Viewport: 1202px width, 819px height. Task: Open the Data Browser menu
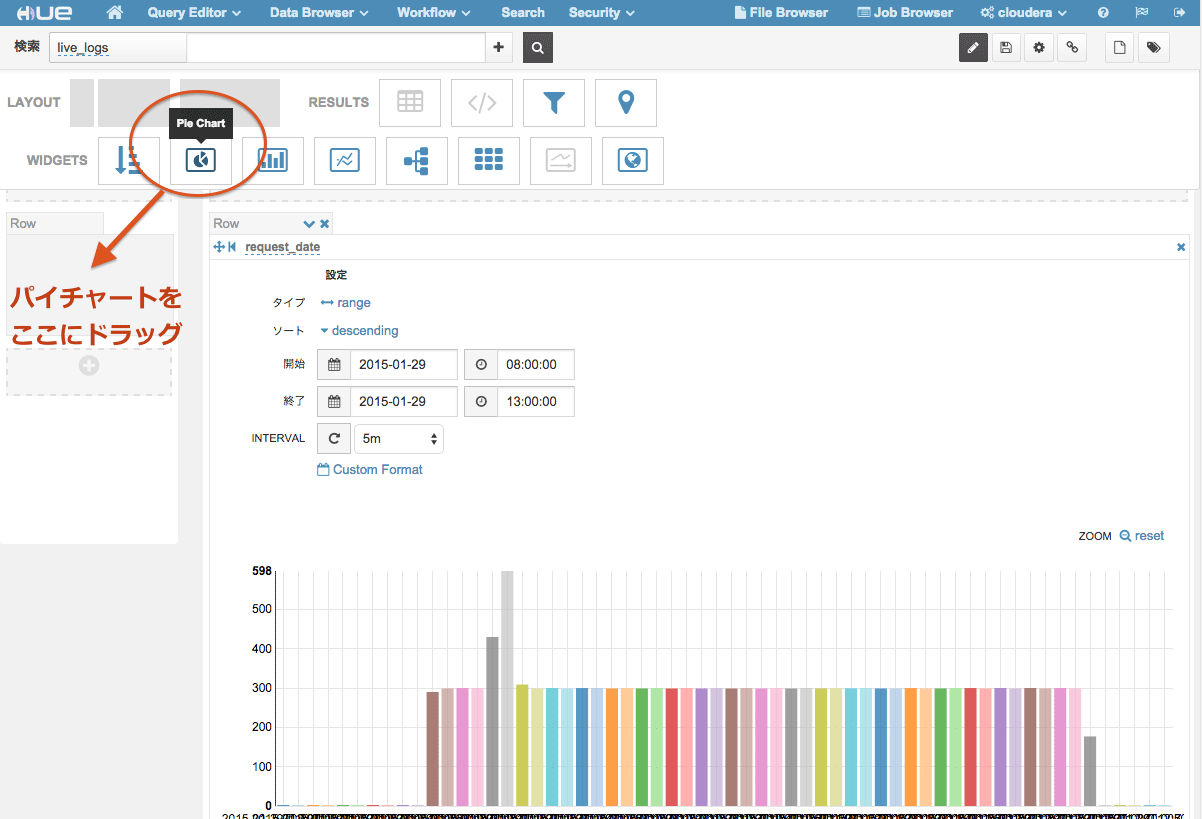[x=320, y=13]
